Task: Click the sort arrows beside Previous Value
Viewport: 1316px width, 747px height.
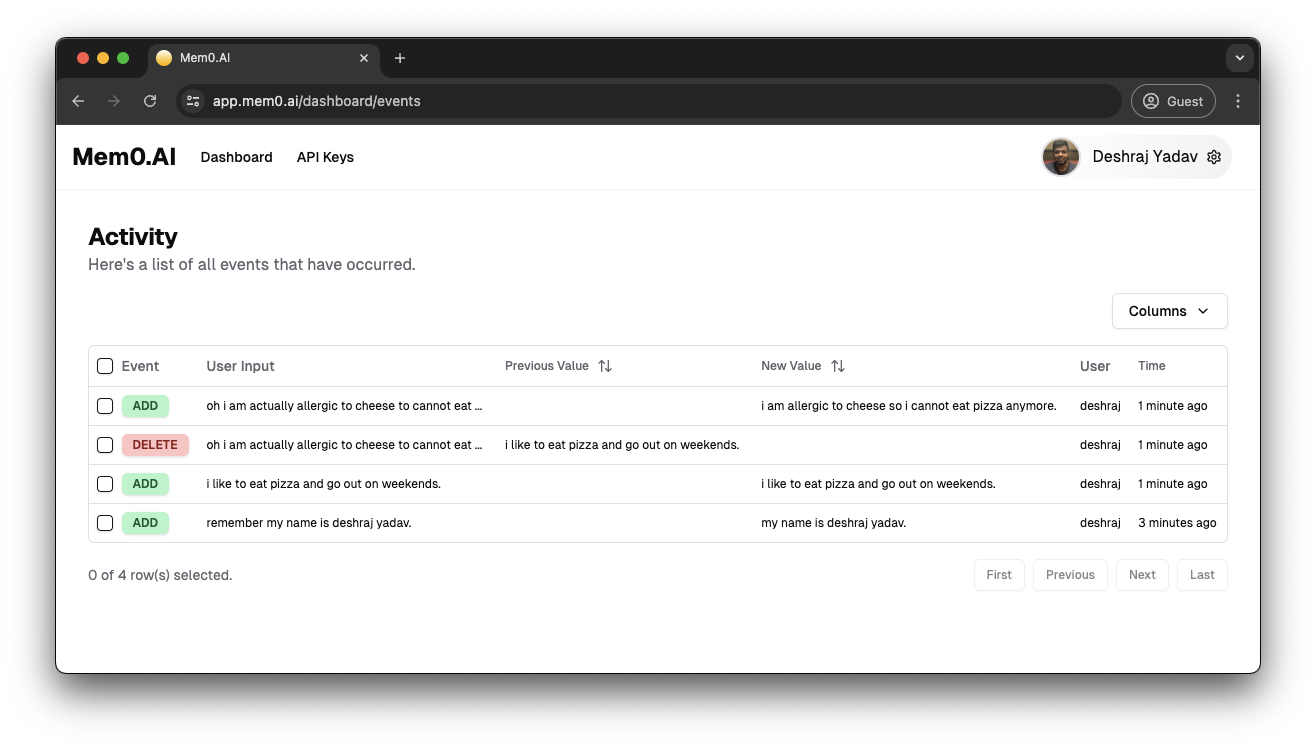Action: (604, 366)
